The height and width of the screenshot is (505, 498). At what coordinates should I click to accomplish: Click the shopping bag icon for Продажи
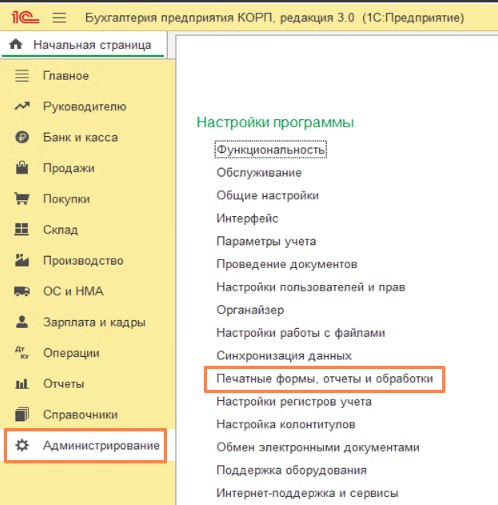tap(22, 167)
